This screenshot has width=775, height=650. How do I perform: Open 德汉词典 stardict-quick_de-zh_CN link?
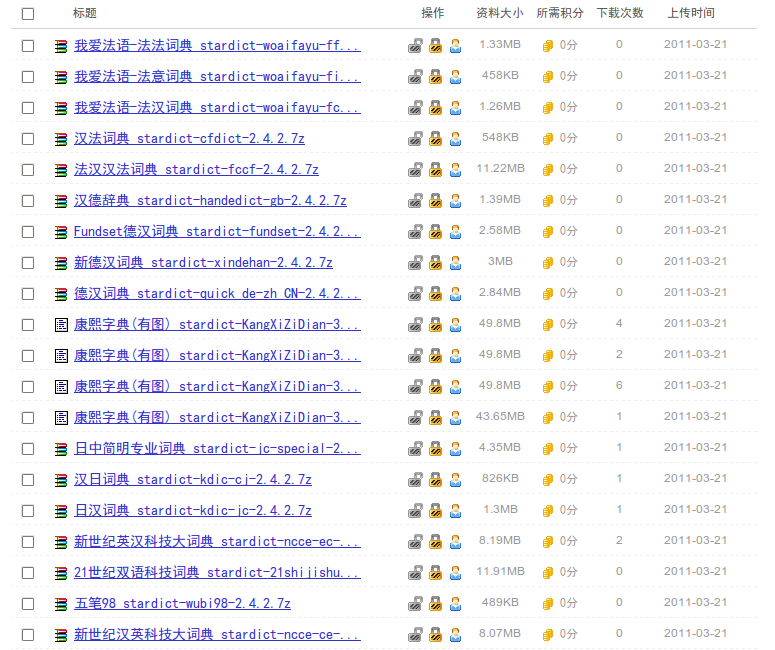point(217,294)
